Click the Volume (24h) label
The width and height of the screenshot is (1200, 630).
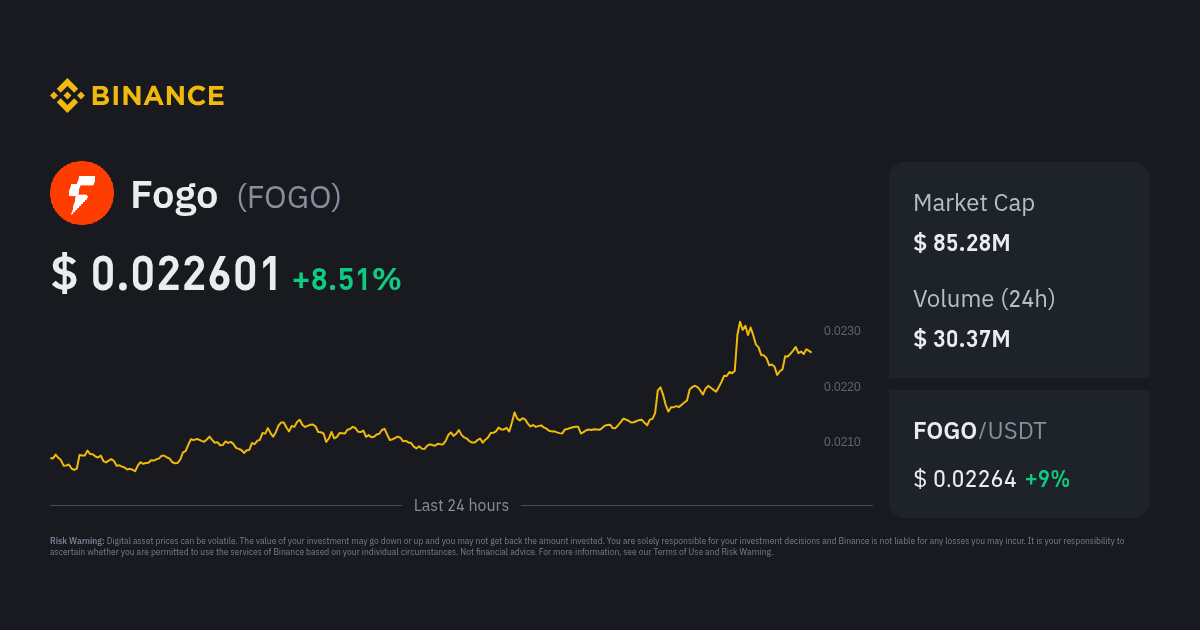click(x=984, y=298)
